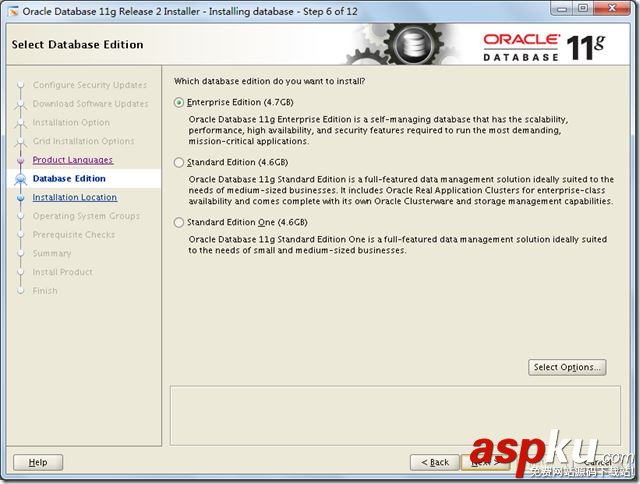Click the Standard Edition One description text
640x484 pixels.
pyautogui.click(x=398, y=245)
